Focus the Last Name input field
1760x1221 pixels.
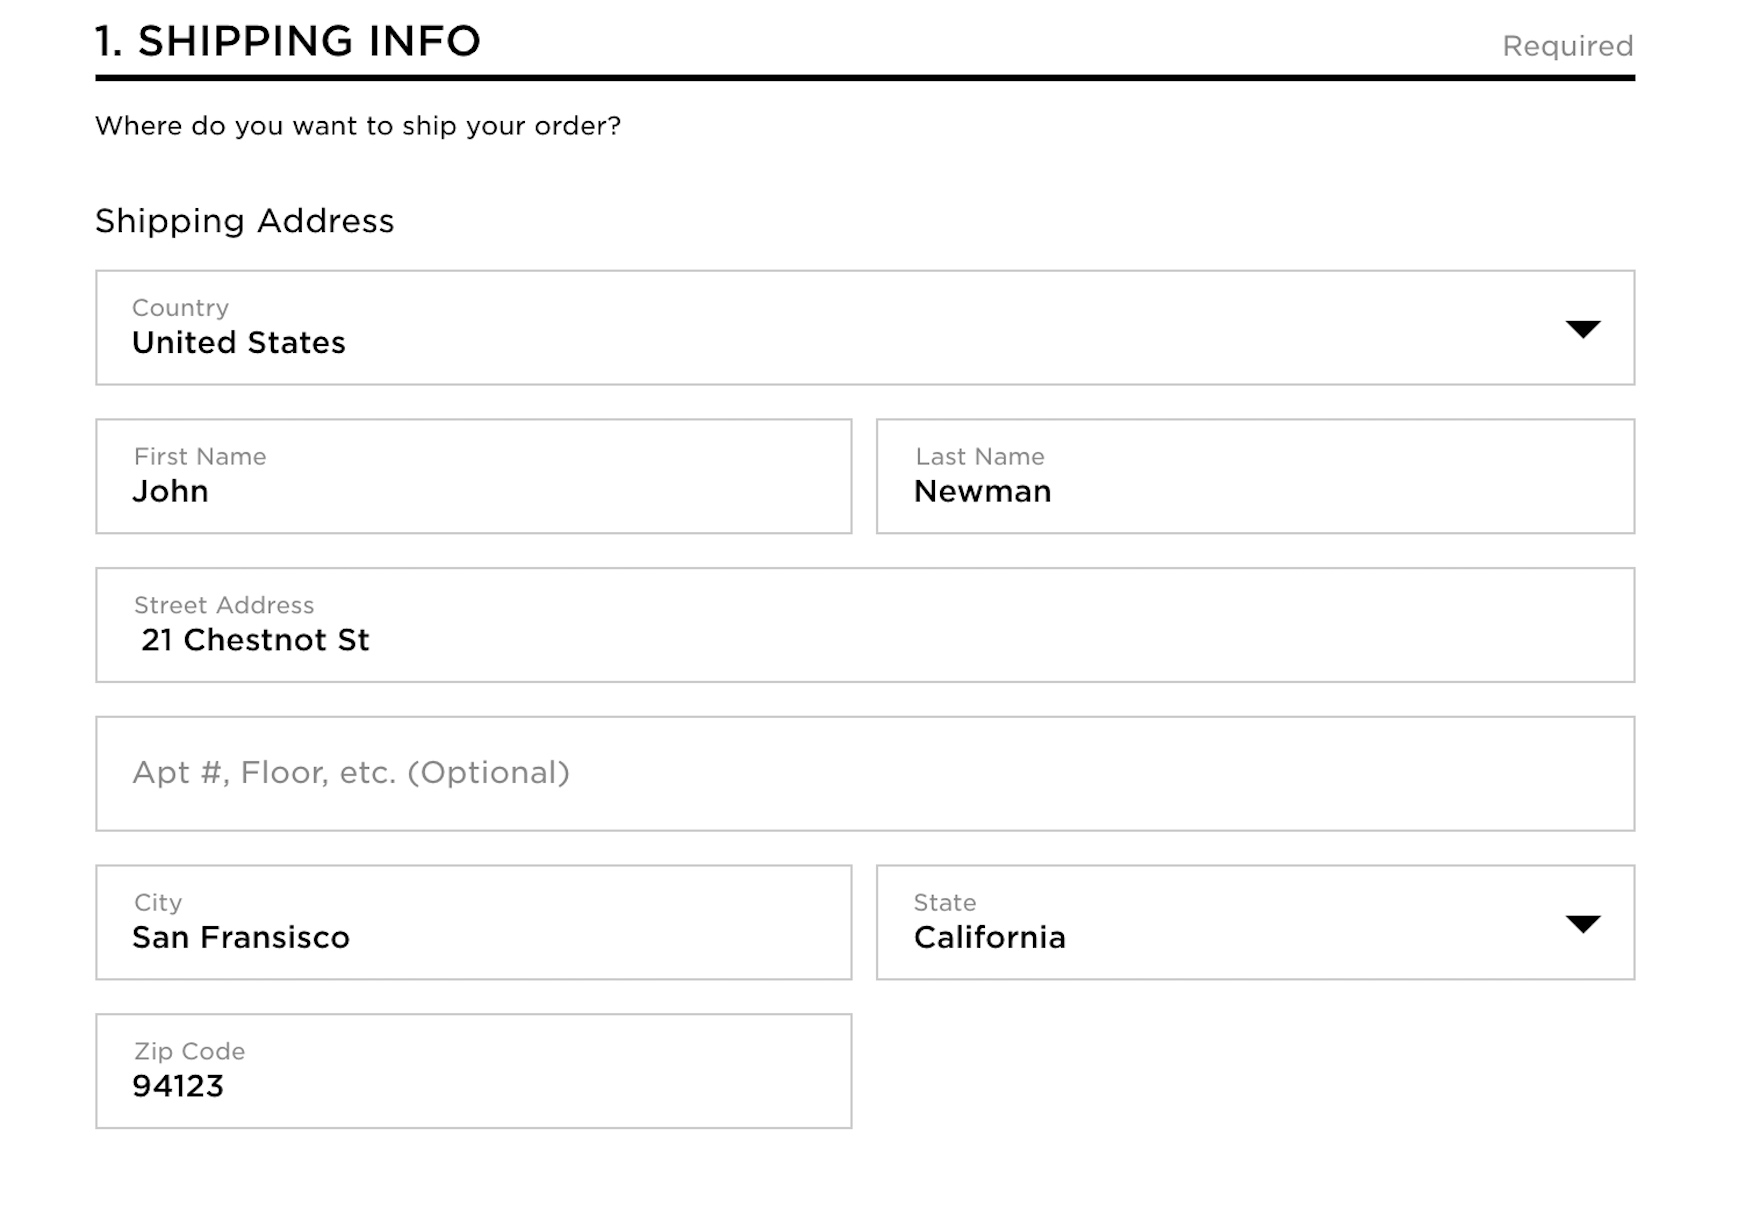pos(1255,477)
